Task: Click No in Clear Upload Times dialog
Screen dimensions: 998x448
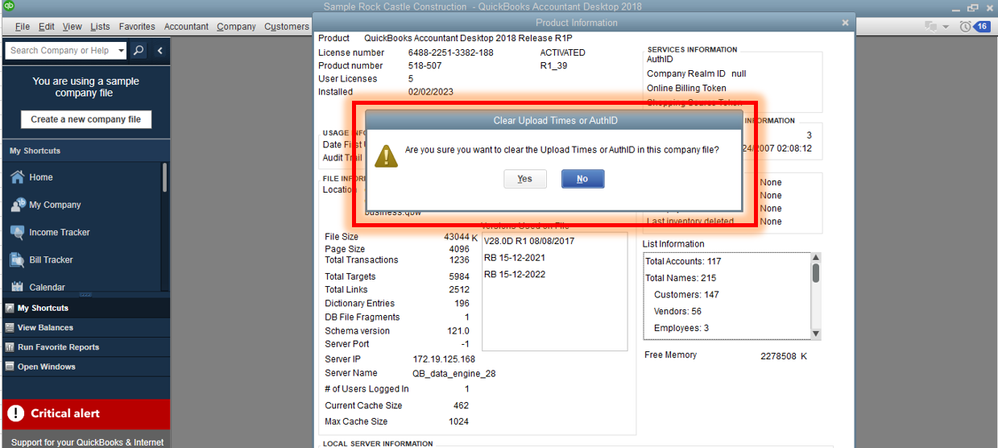Action: [x=582, y=179]
